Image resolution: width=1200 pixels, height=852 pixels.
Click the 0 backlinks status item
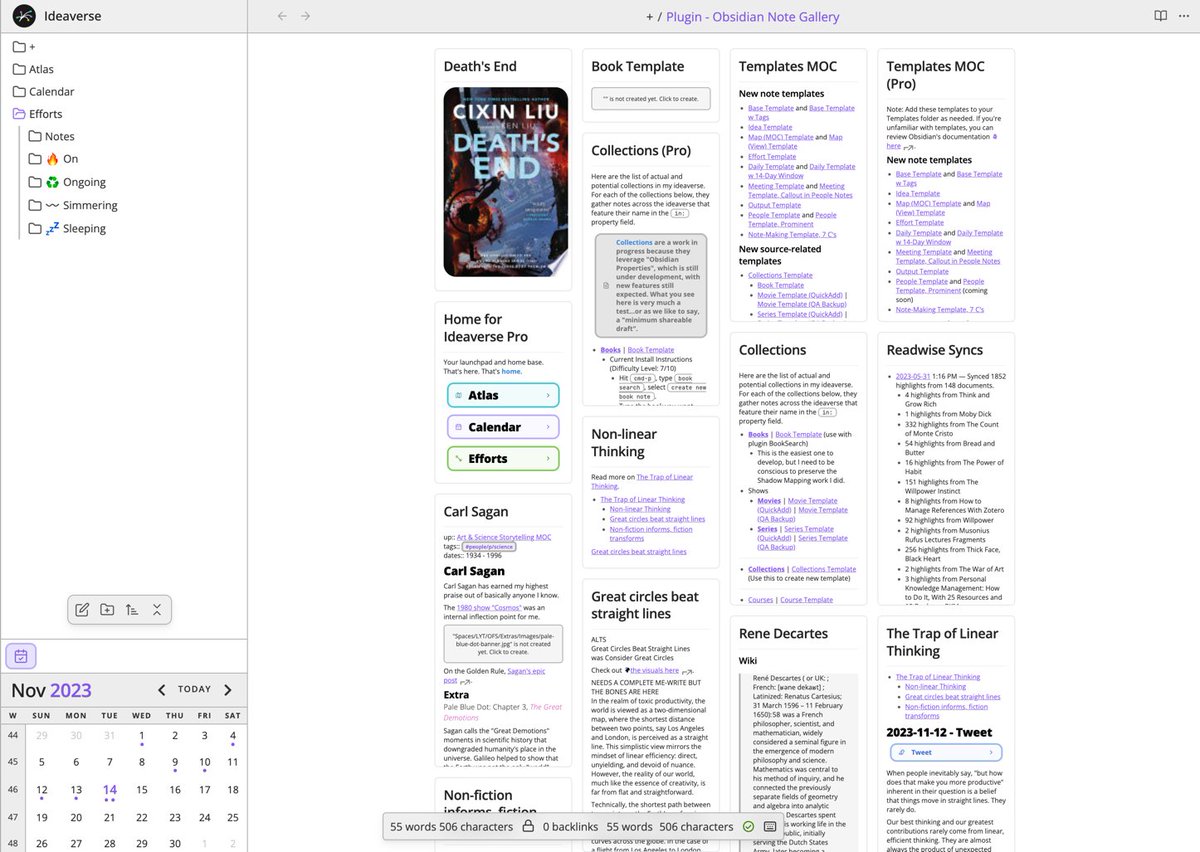570,827
